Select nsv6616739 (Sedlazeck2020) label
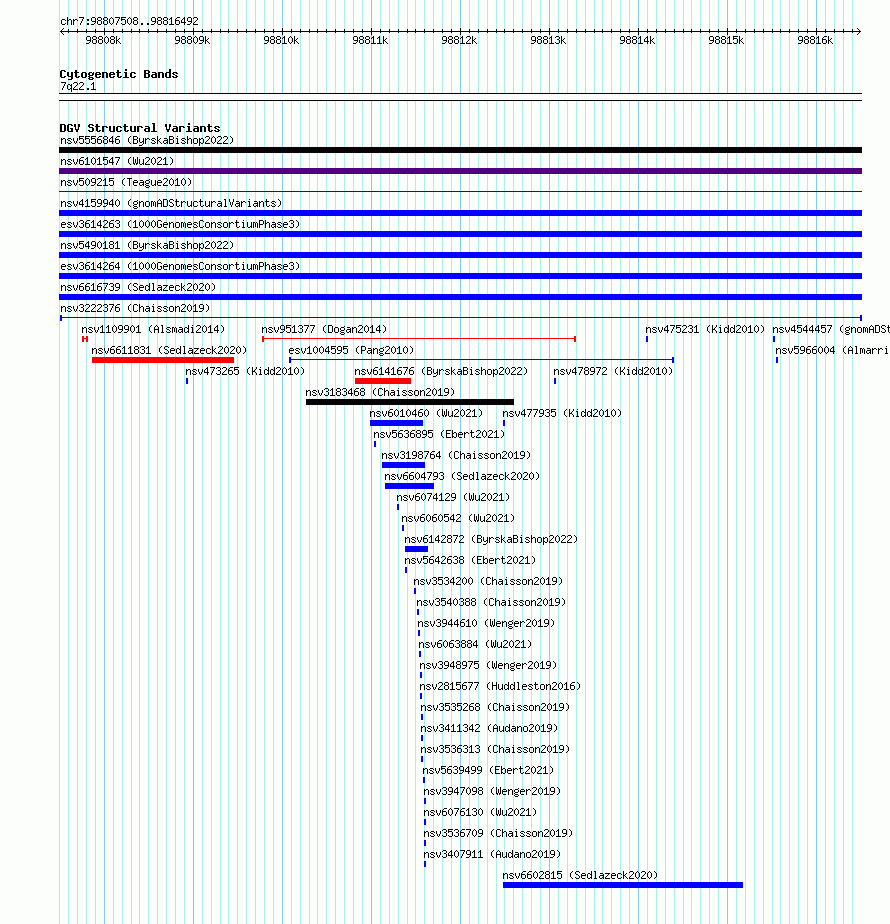The height and width of the screenshot is (924, 890). click(138, 288)
